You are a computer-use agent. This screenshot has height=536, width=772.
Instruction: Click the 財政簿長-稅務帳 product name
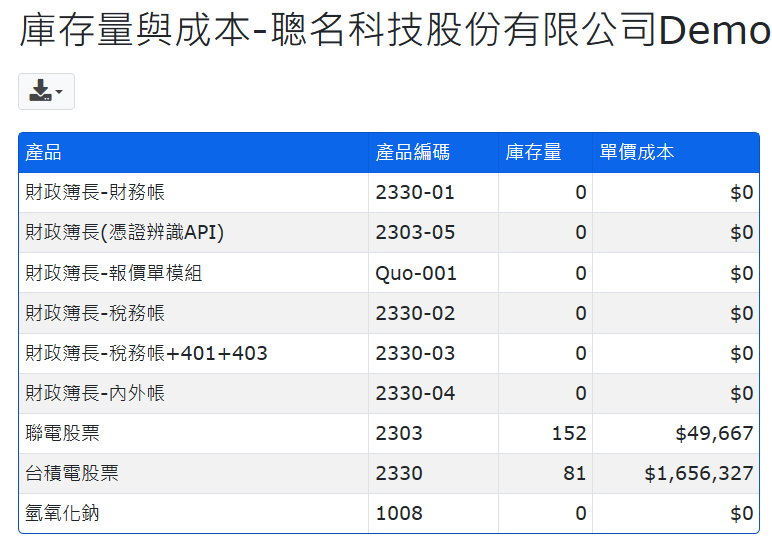point(95,313)
